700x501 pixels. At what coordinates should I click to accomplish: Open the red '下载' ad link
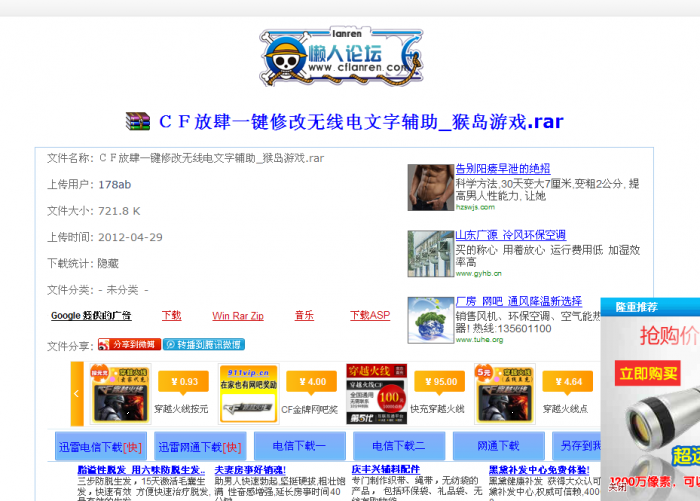pyautogui.click(x=171, y=316)
